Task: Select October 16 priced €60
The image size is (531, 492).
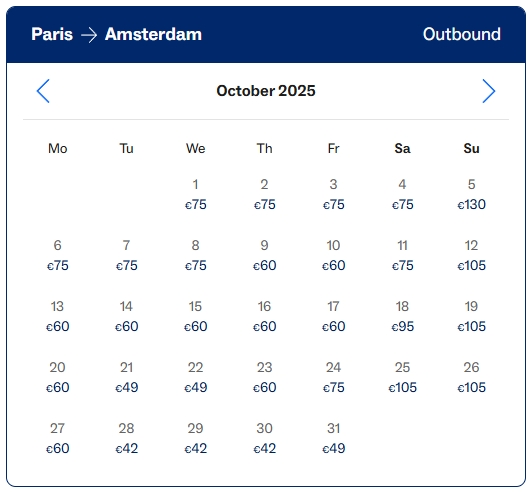Action: 264,316
